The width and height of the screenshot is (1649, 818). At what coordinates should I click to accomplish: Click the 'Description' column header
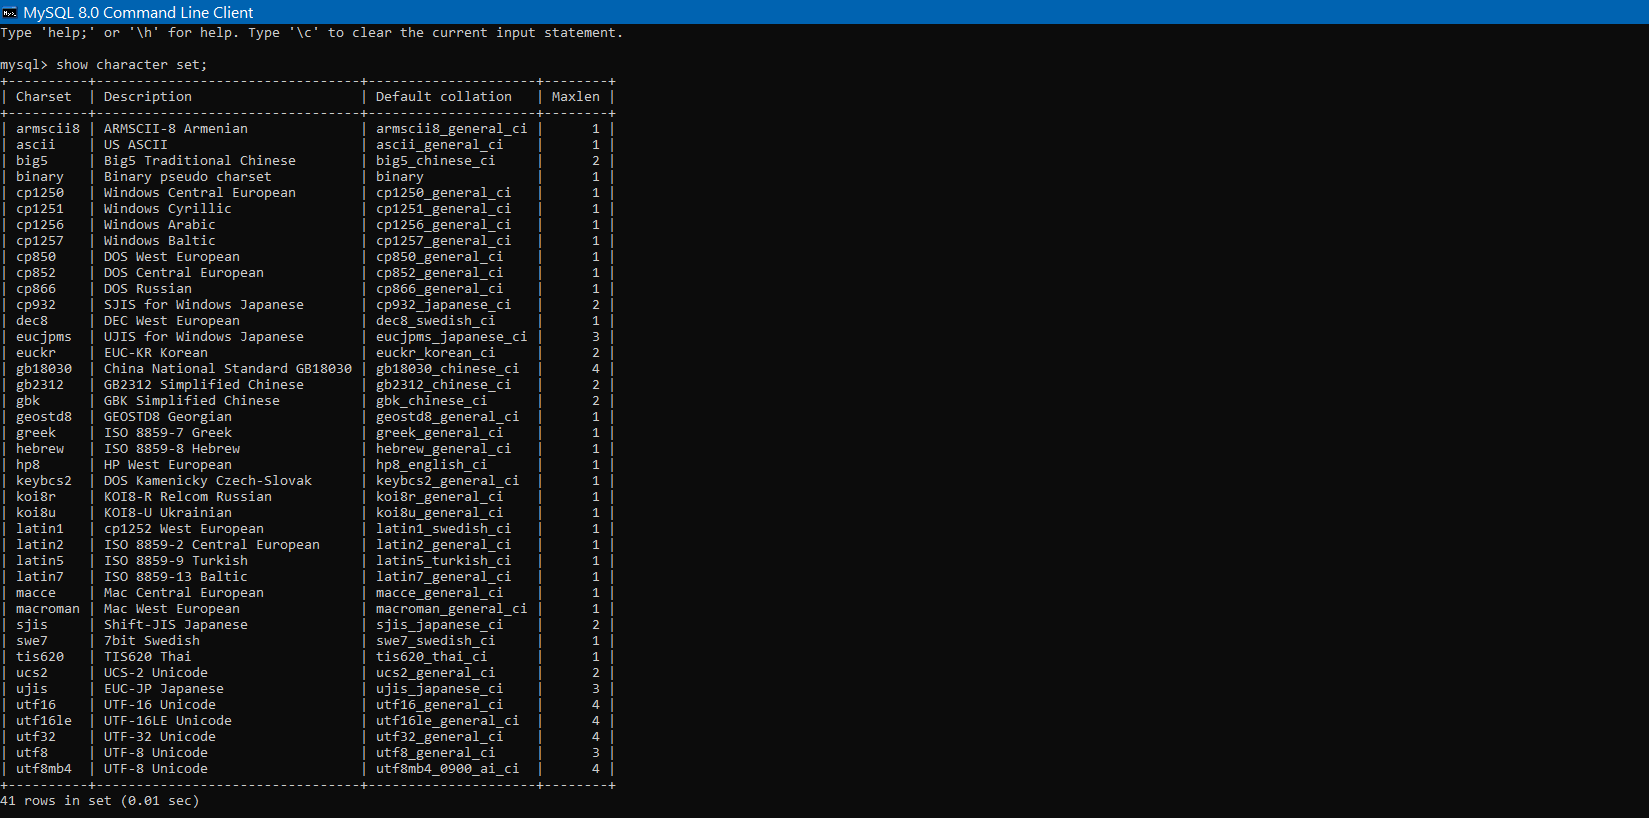[148, 97]
